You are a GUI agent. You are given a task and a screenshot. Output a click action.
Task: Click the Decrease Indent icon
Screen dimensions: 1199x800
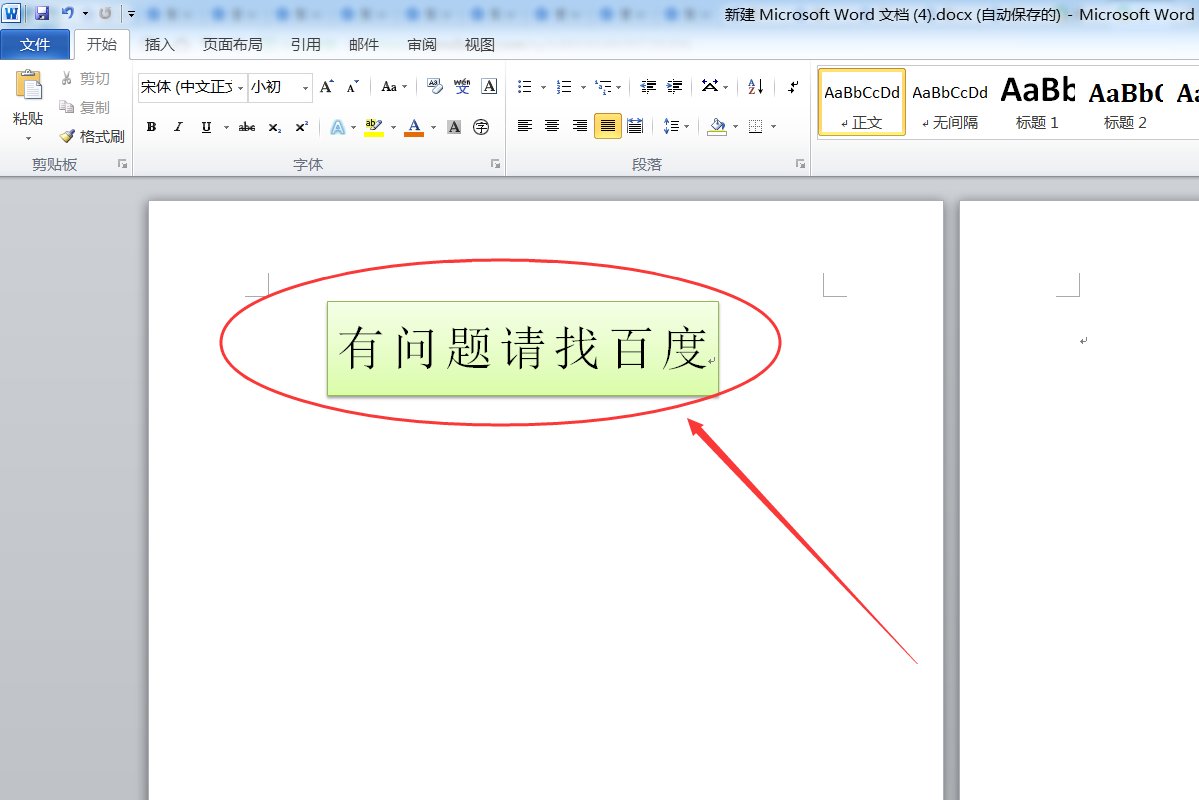(x=648, y=86)
